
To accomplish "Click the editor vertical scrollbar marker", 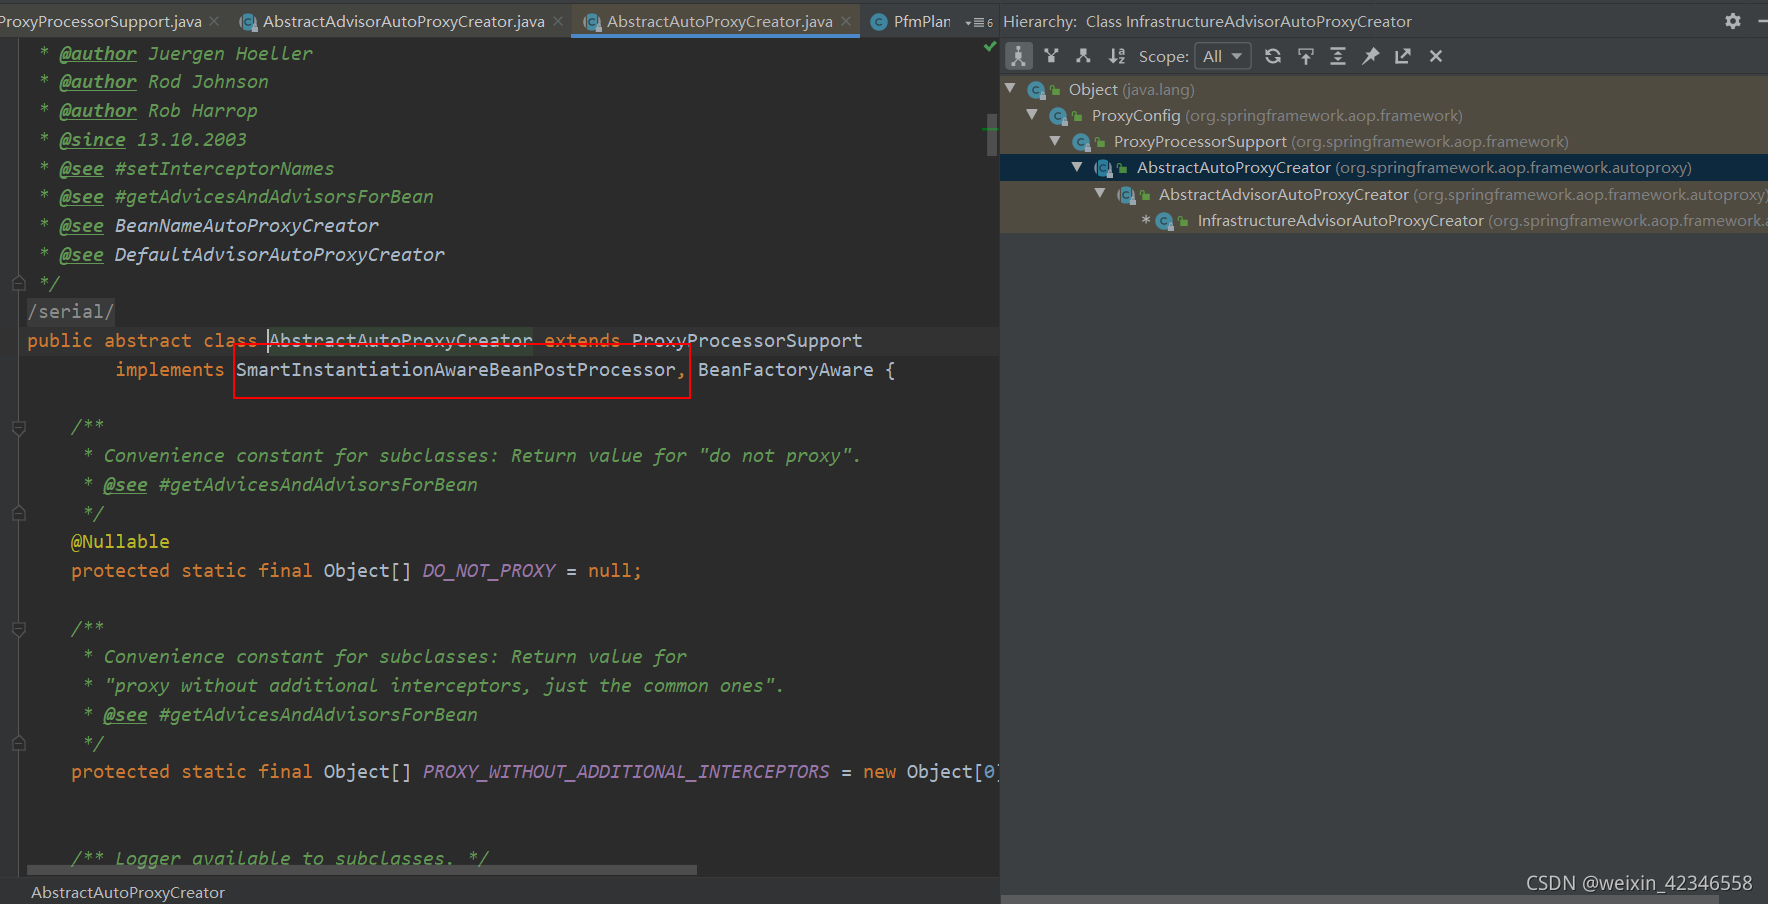I will (991, 135).
